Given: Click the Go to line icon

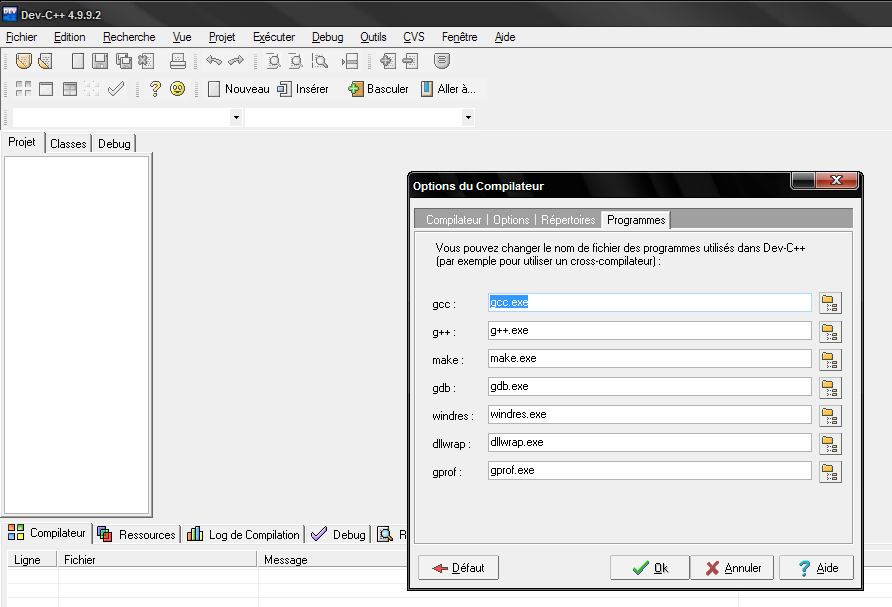Looking at the screenshot, I should (x=350, y=60).
